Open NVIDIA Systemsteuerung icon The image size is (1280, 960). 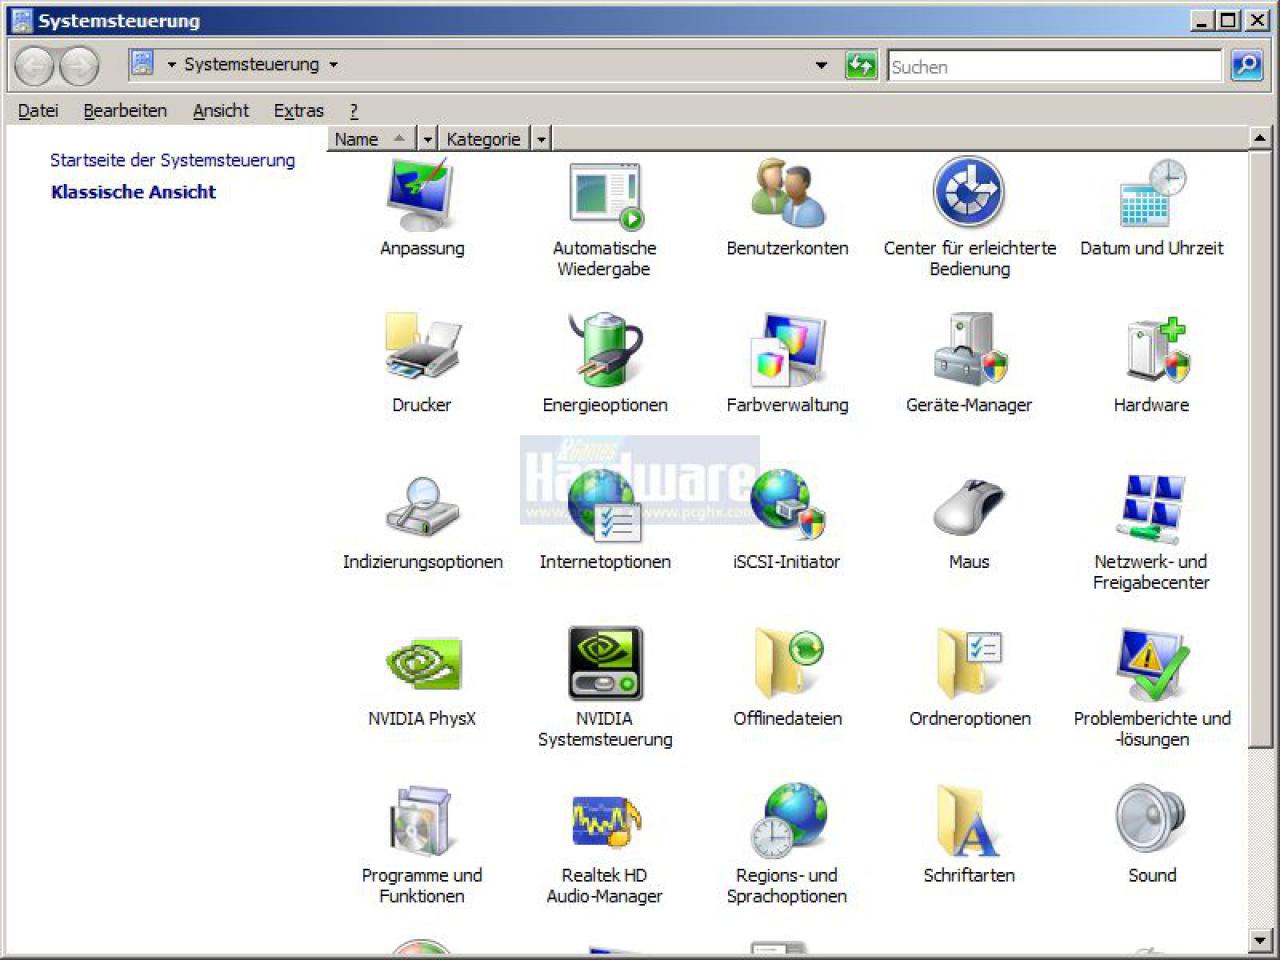coord(605,663)
